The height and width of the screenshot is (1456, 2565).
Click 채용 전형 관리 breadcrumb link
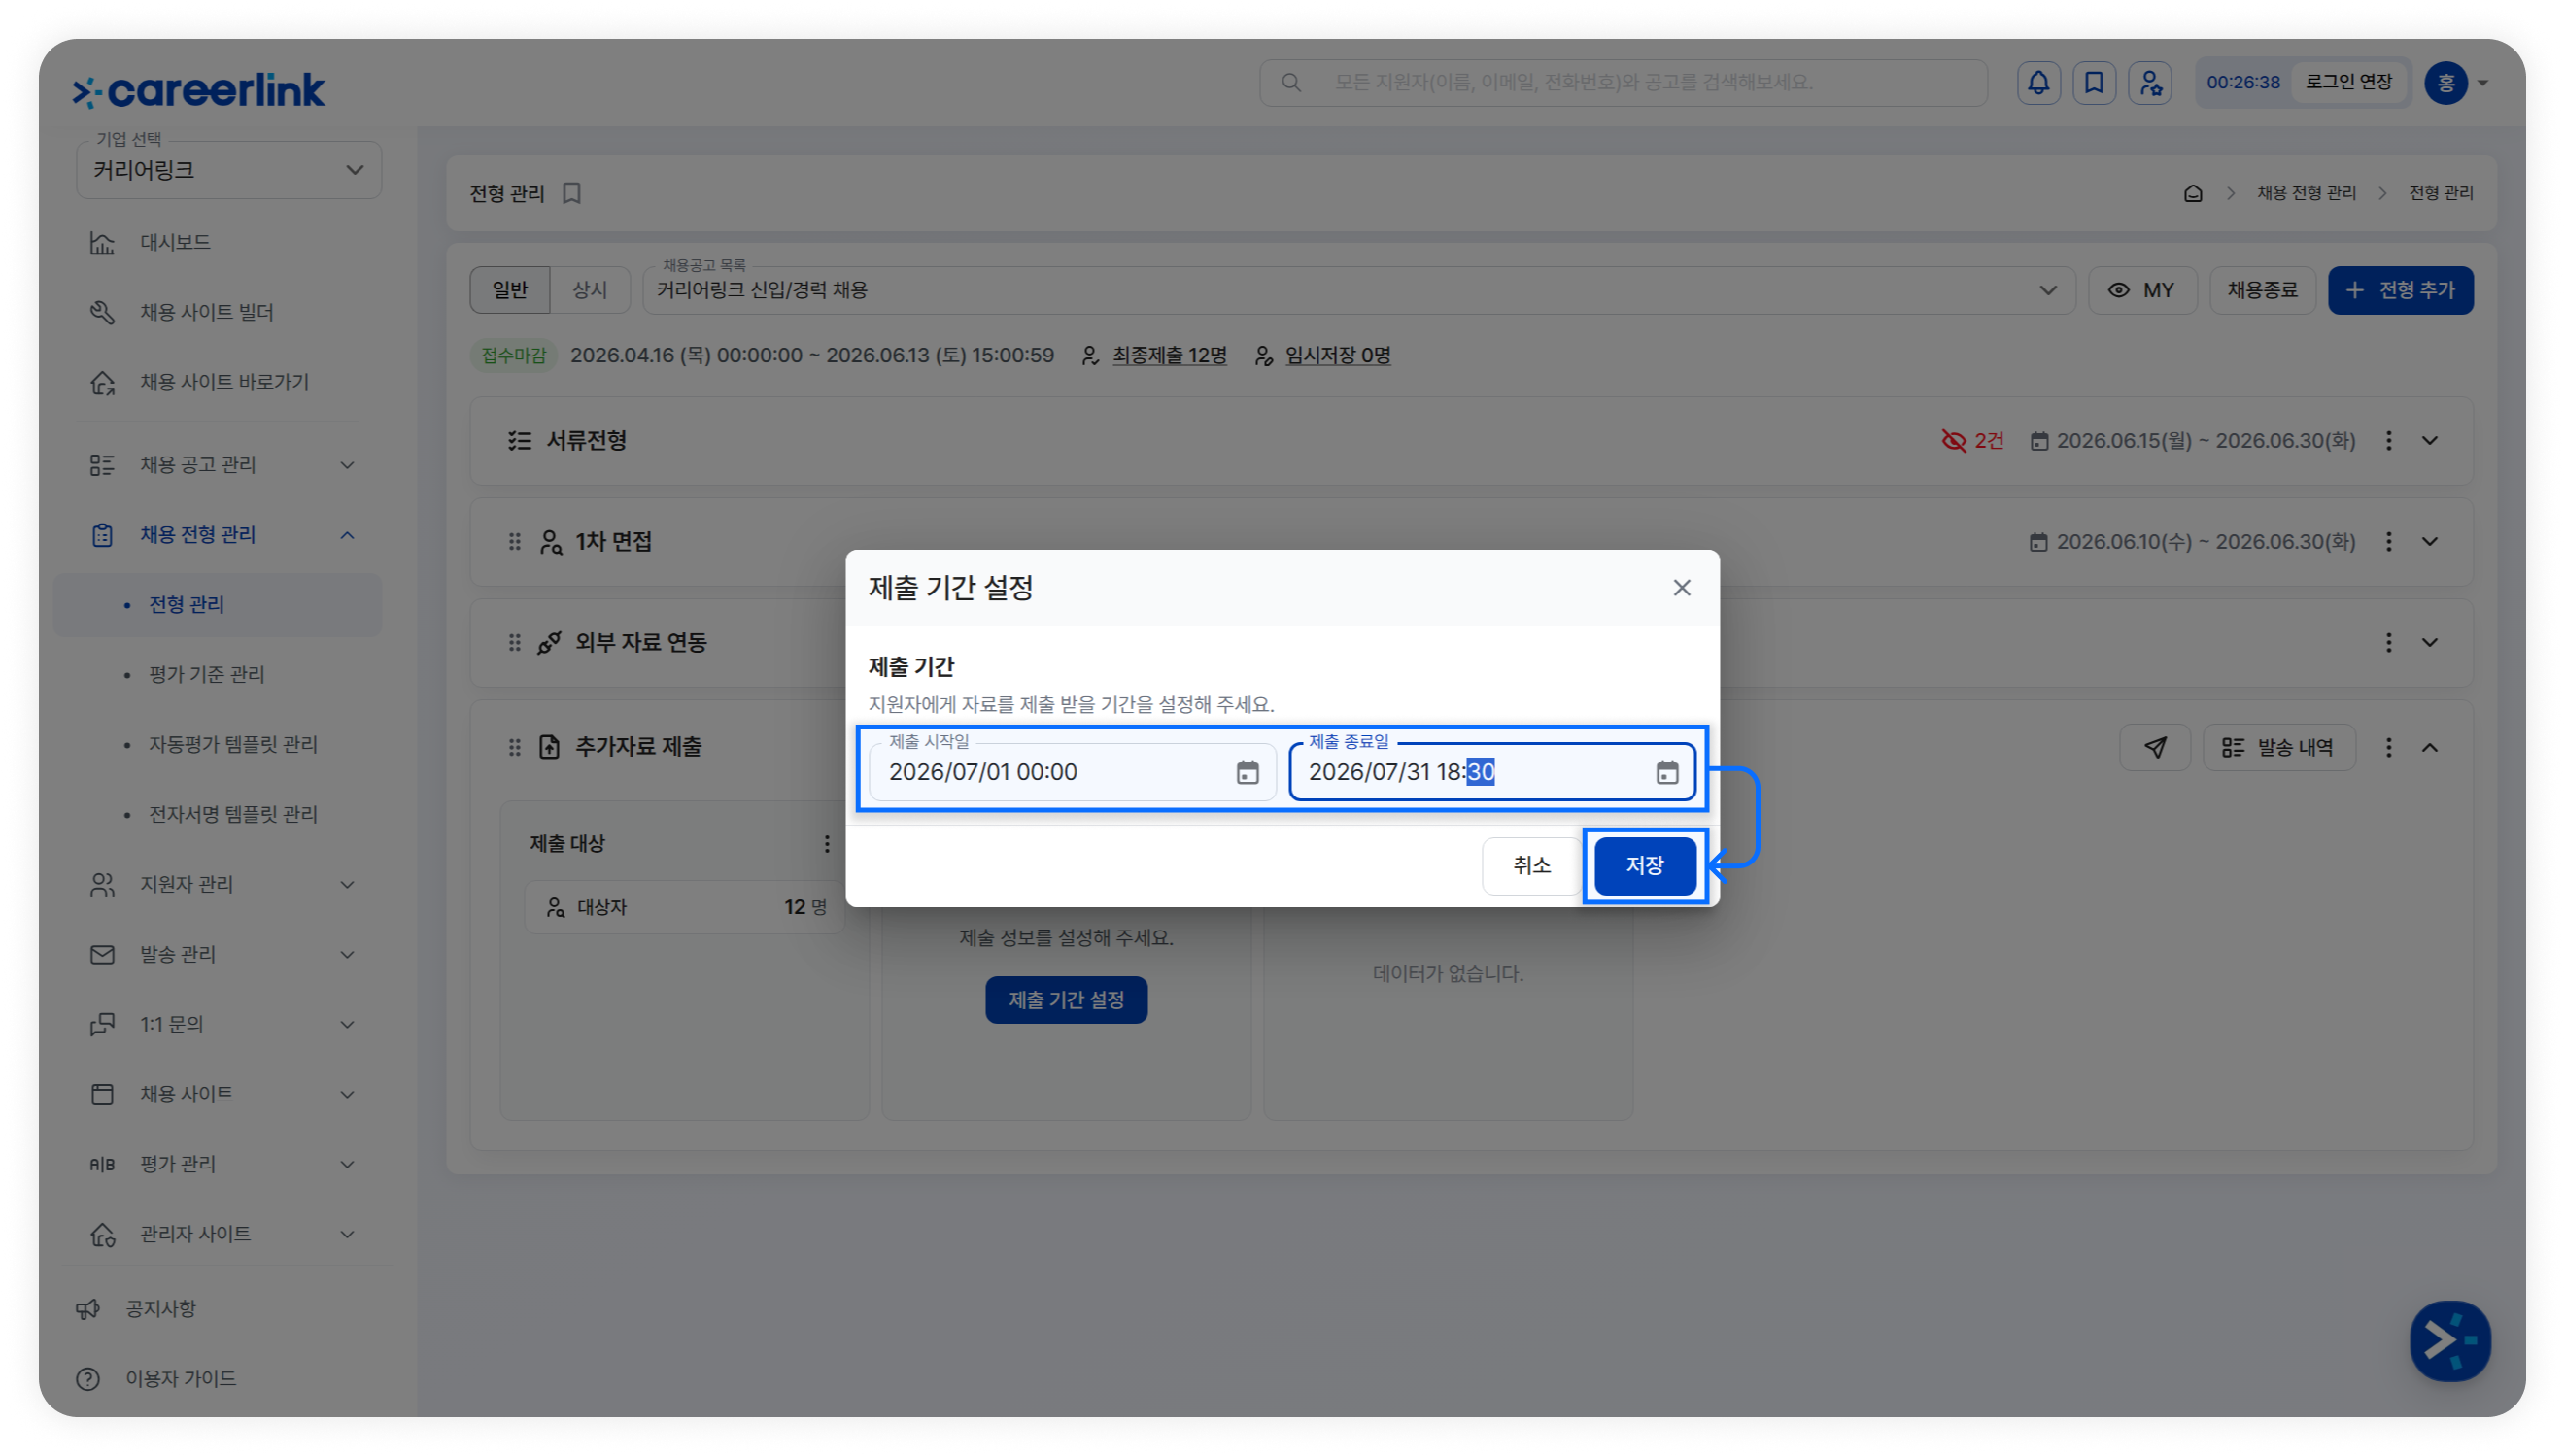point(2306,193)
